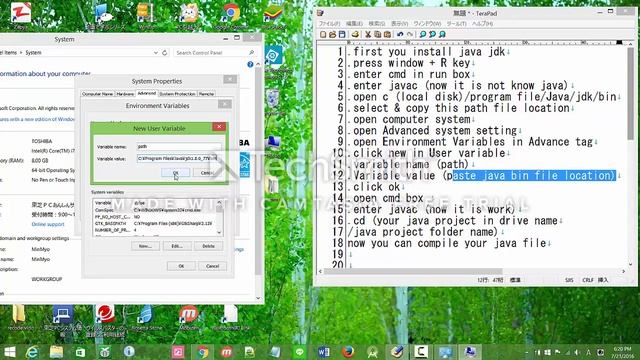640x360 pixels.
Task: Click the Variable name input field
Action: pos(179,147)
